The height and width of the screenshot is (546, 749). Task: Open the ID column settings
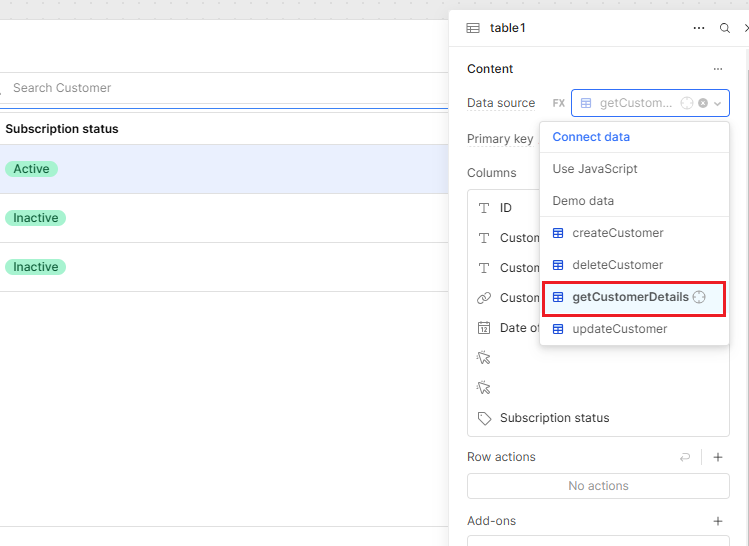(x=505, y=208)
